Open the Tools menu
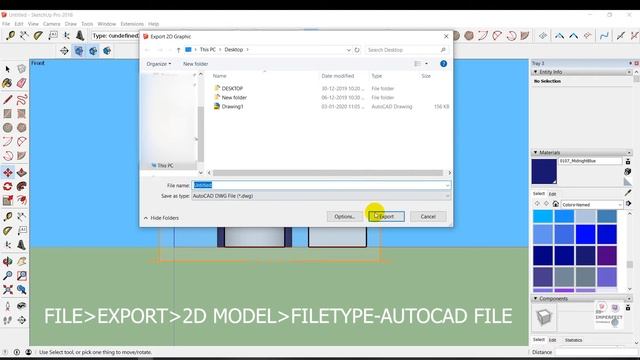The image size is (640, 360). (x=87, y=24)
